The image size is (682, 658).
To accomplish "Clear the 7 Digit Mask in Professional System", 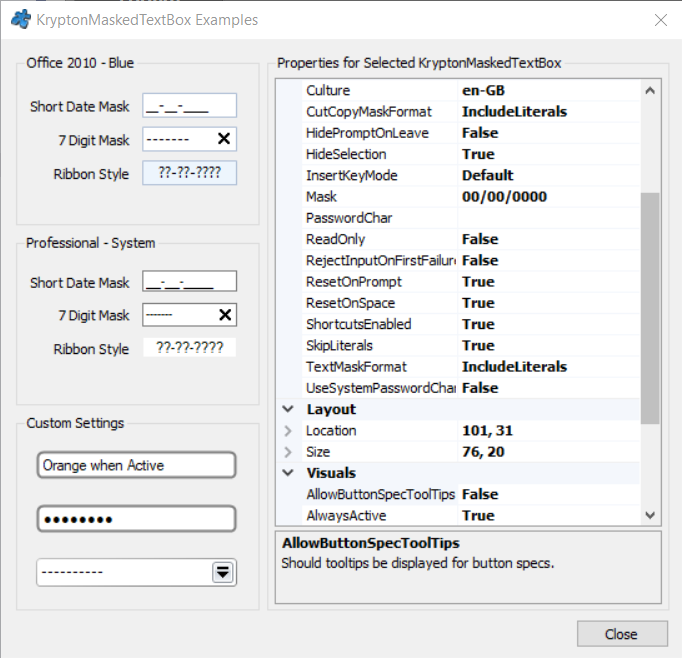I will (225, 314).
